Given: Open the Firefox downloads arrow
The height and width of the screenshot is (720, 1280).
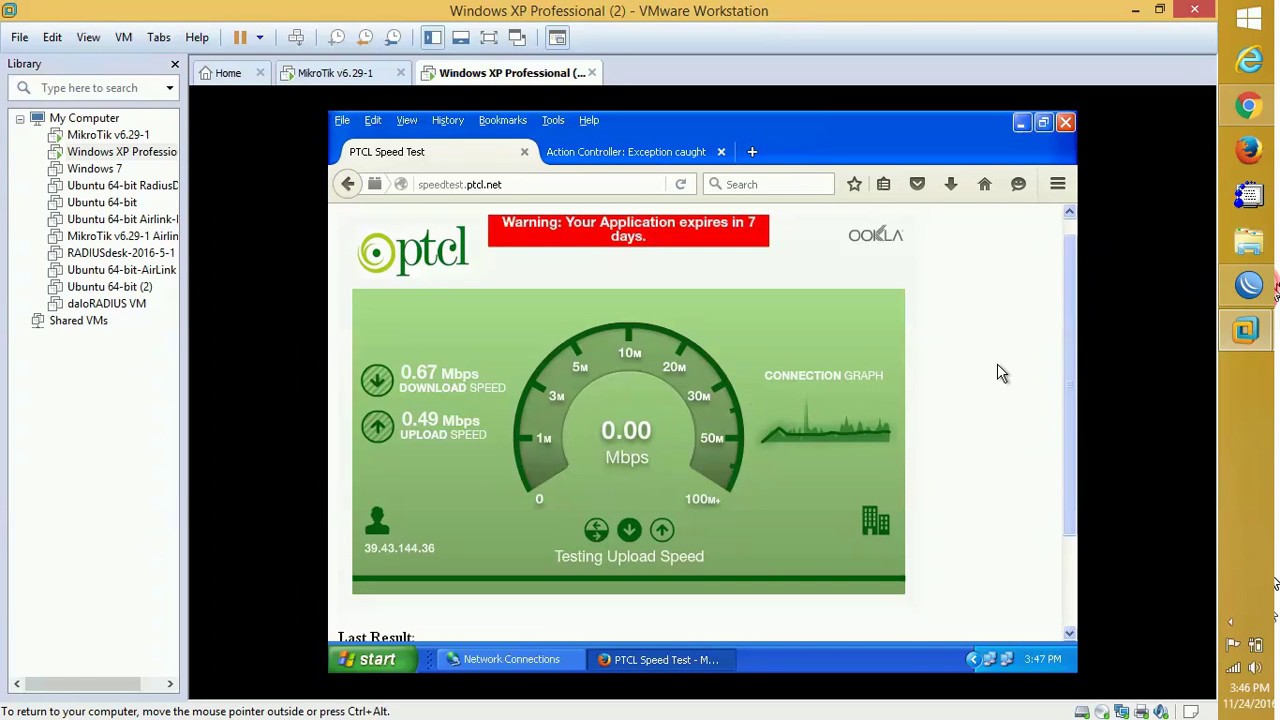Looking at the screenshot, I should [x=951, y=184].
